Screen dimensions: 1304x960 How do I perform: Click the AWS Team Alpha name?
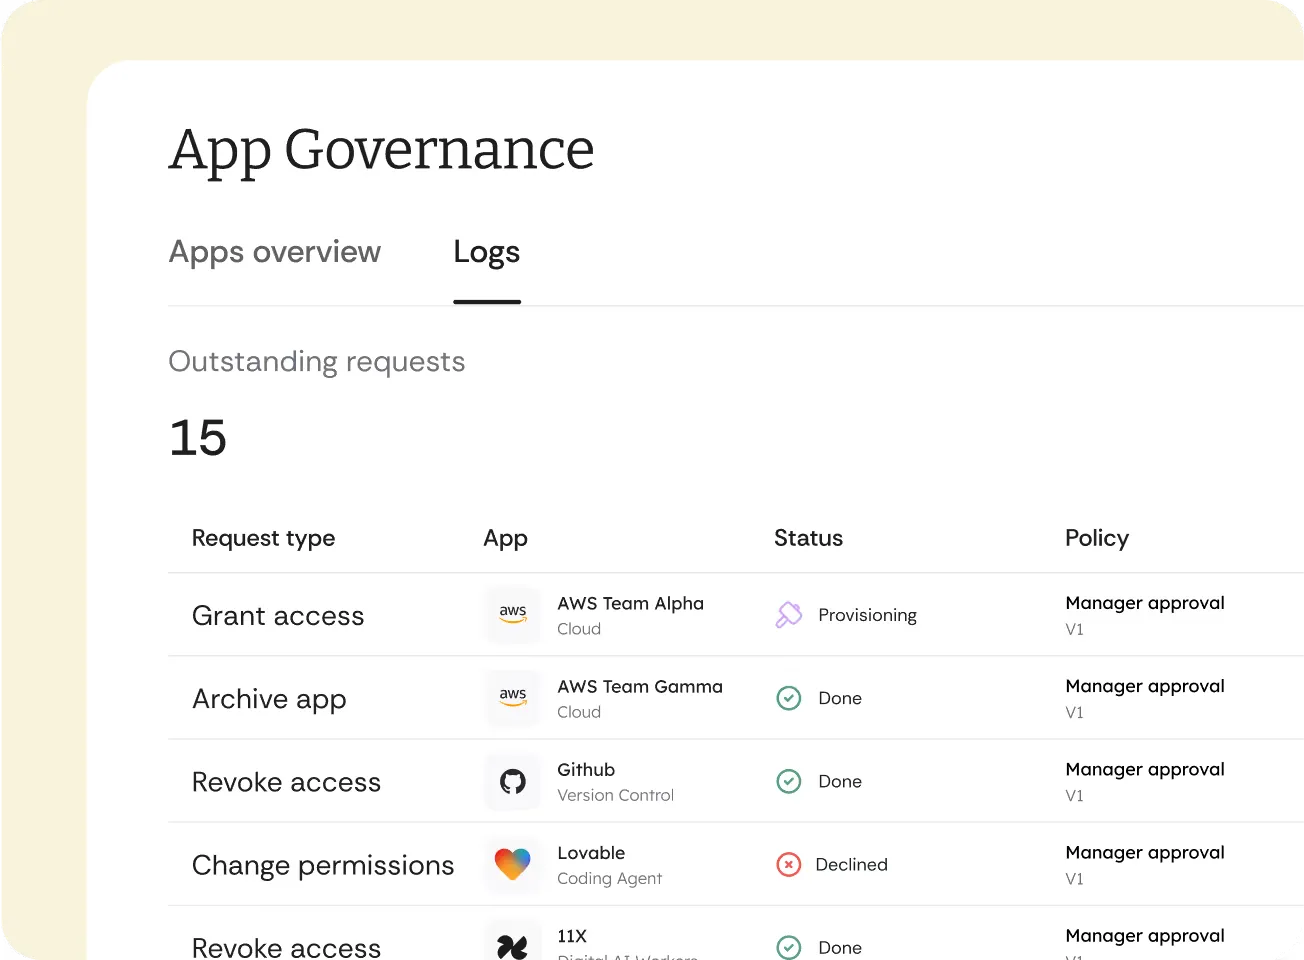(631, 603)
